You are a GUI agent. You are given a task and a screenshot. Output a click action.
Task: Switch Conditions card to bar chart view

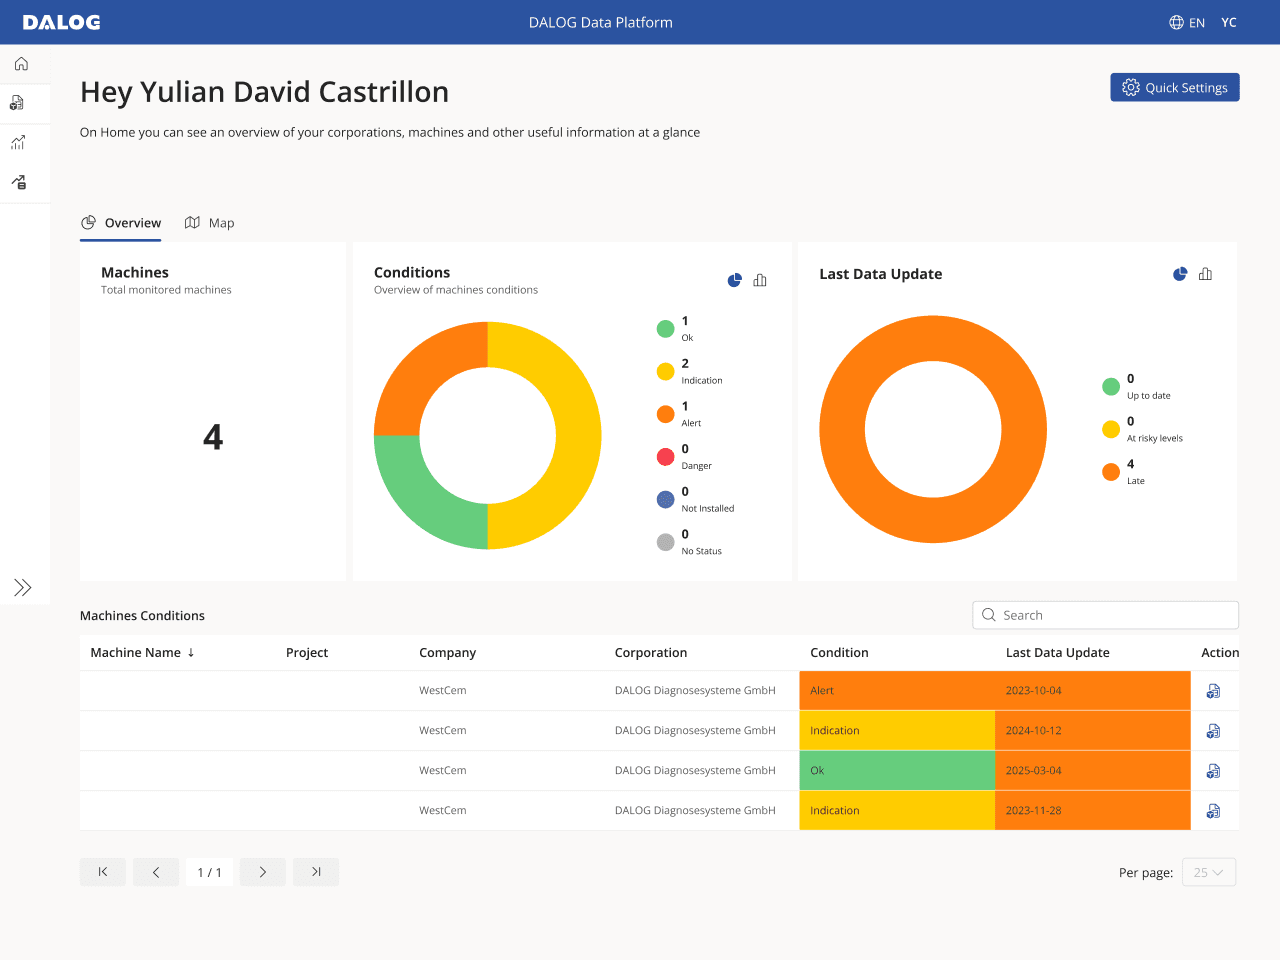[760, 280]
